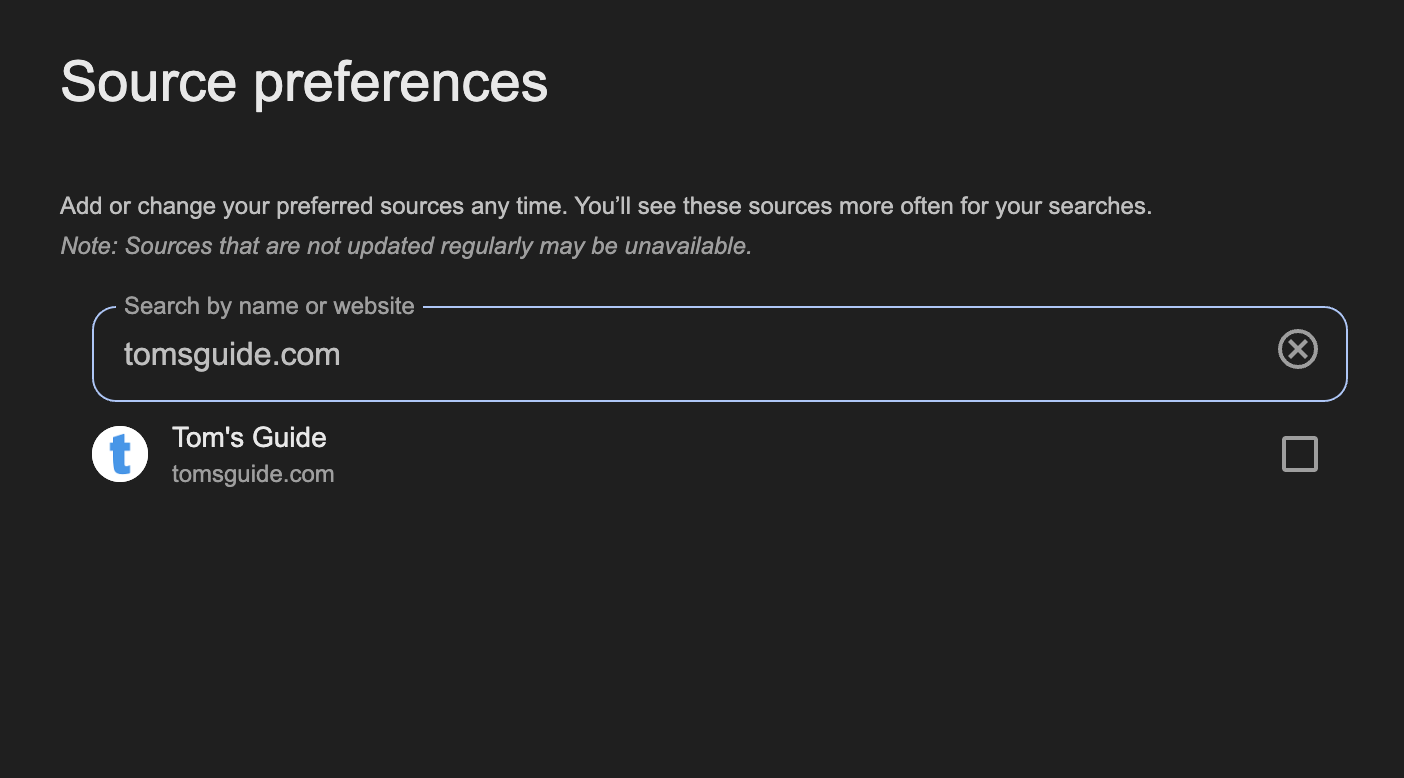Select the Tom's Guide result title
The image size is (1404, 778).
pos(249,438)
